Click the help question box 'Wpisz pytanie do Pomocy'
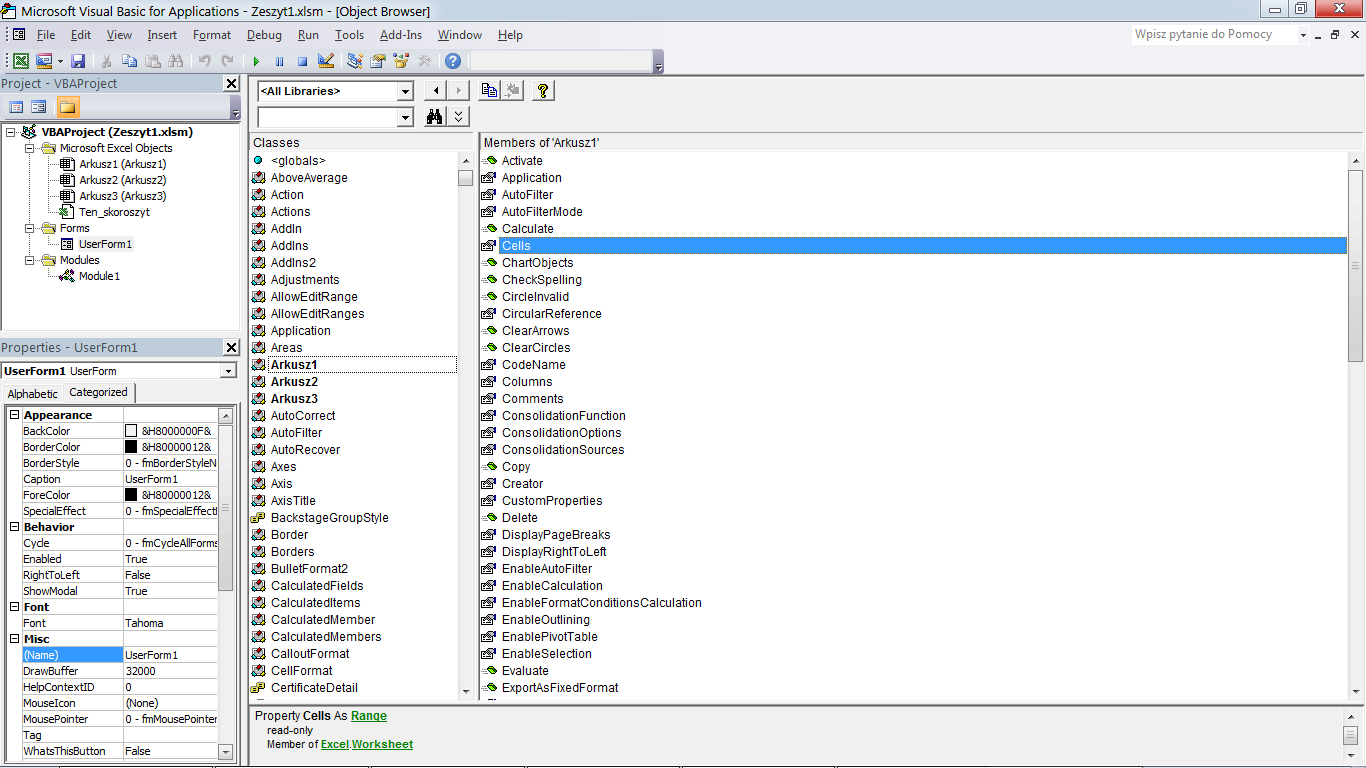Image resolution: width=1366 pixels, height=768 pixels. 1213,34
